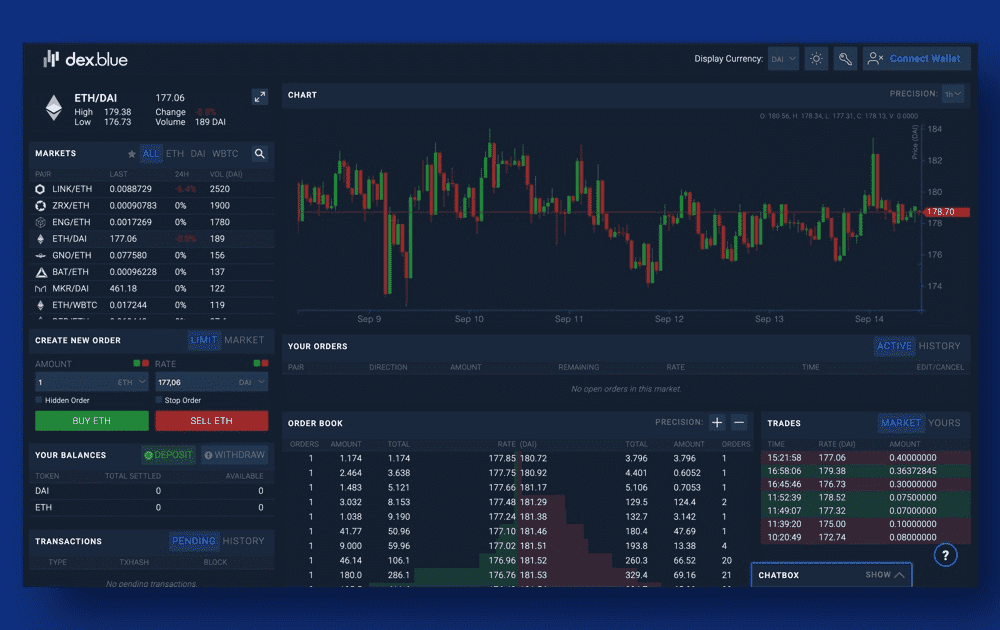Open the ETH currency dropdown under Amount
Screen dimensions: 1000x630
point(135,381)
